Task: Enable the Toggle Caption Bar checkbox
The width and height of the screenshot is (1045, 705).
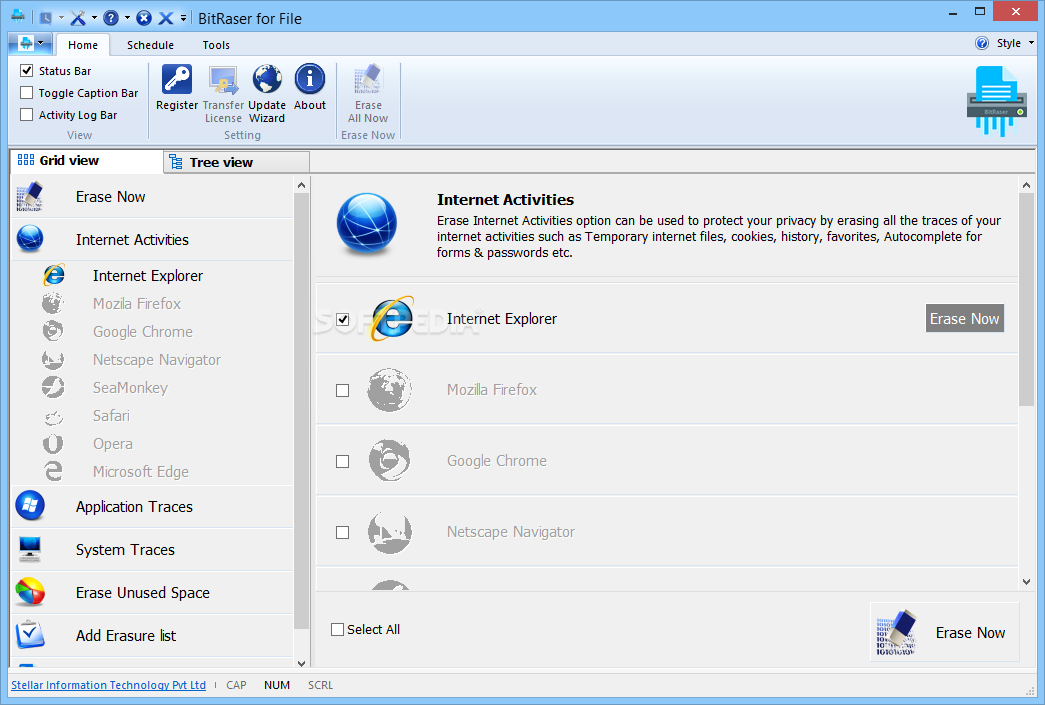Action: click(27, 93)
